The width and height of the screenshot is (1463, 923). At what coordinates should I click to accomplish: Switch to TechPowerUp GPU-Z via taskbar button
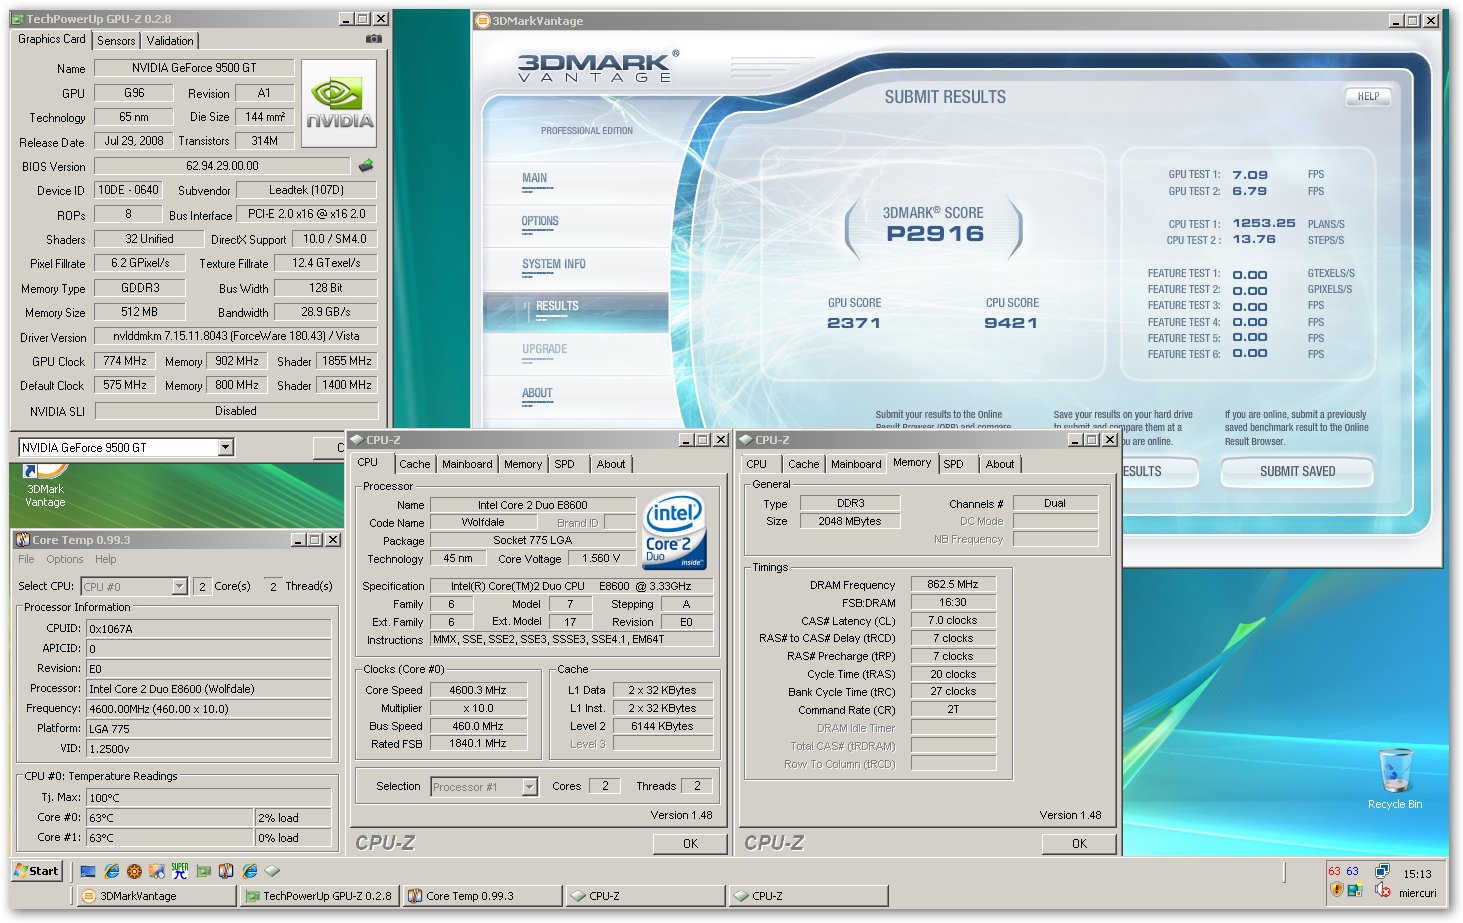point(320,896)
